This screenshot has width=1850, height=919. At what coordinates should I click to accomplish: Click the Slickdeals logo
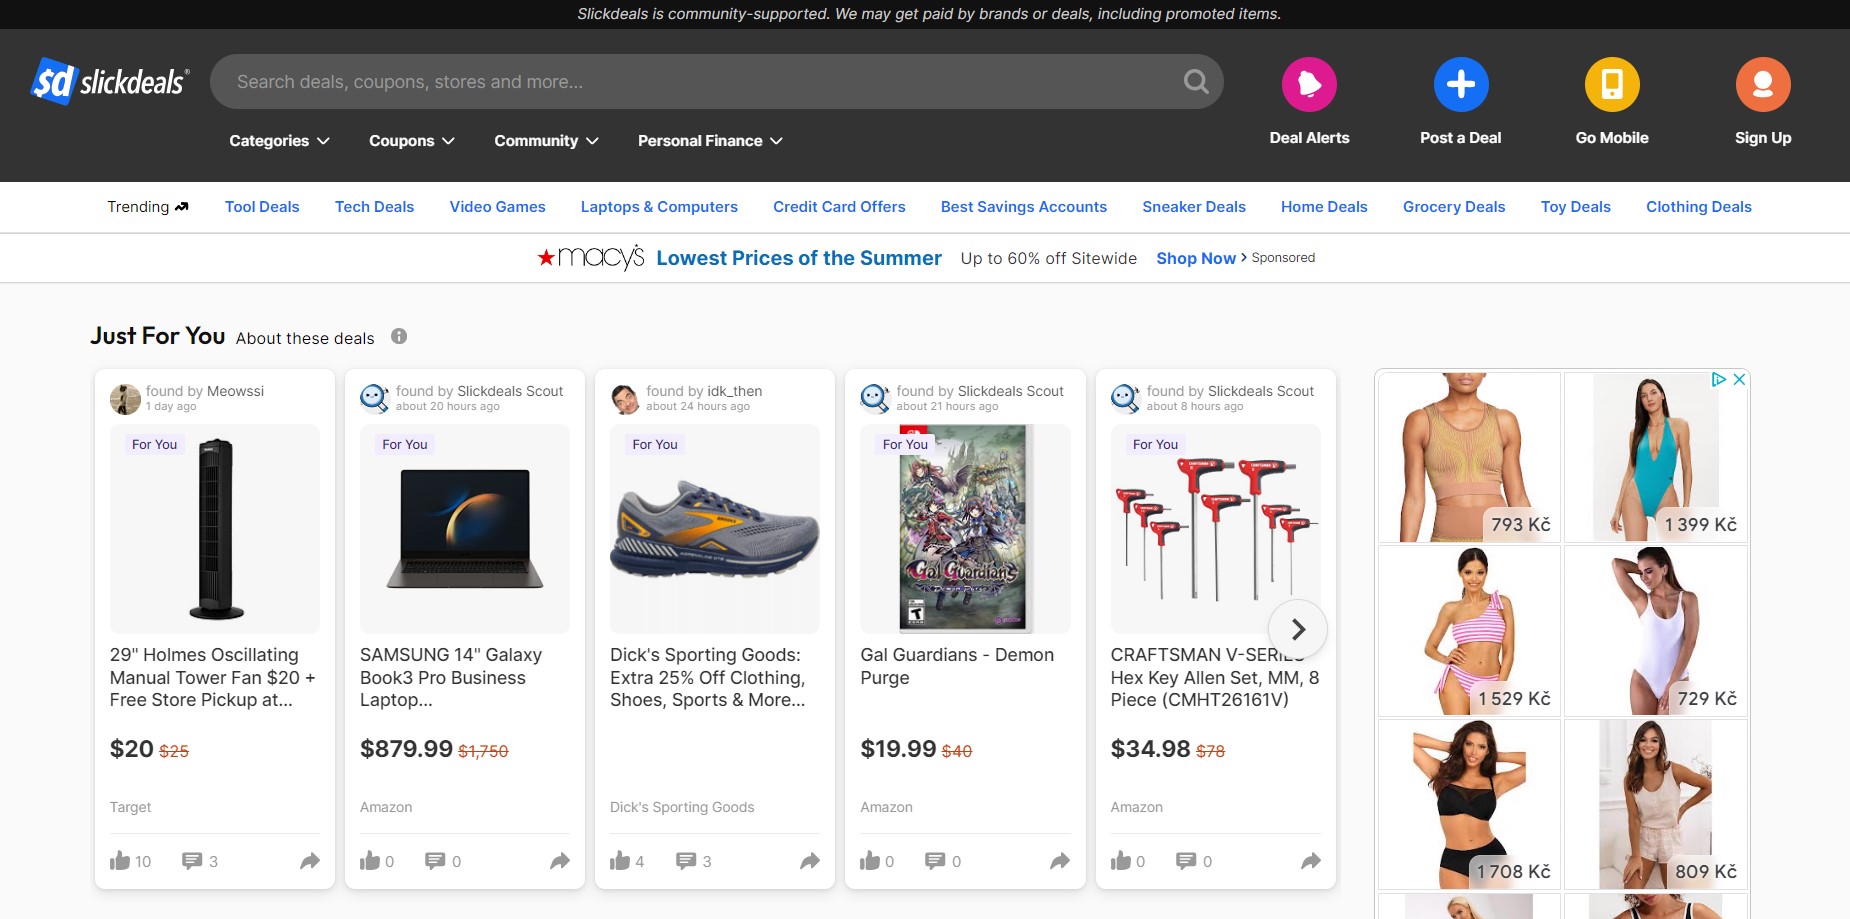click(110, 81)
